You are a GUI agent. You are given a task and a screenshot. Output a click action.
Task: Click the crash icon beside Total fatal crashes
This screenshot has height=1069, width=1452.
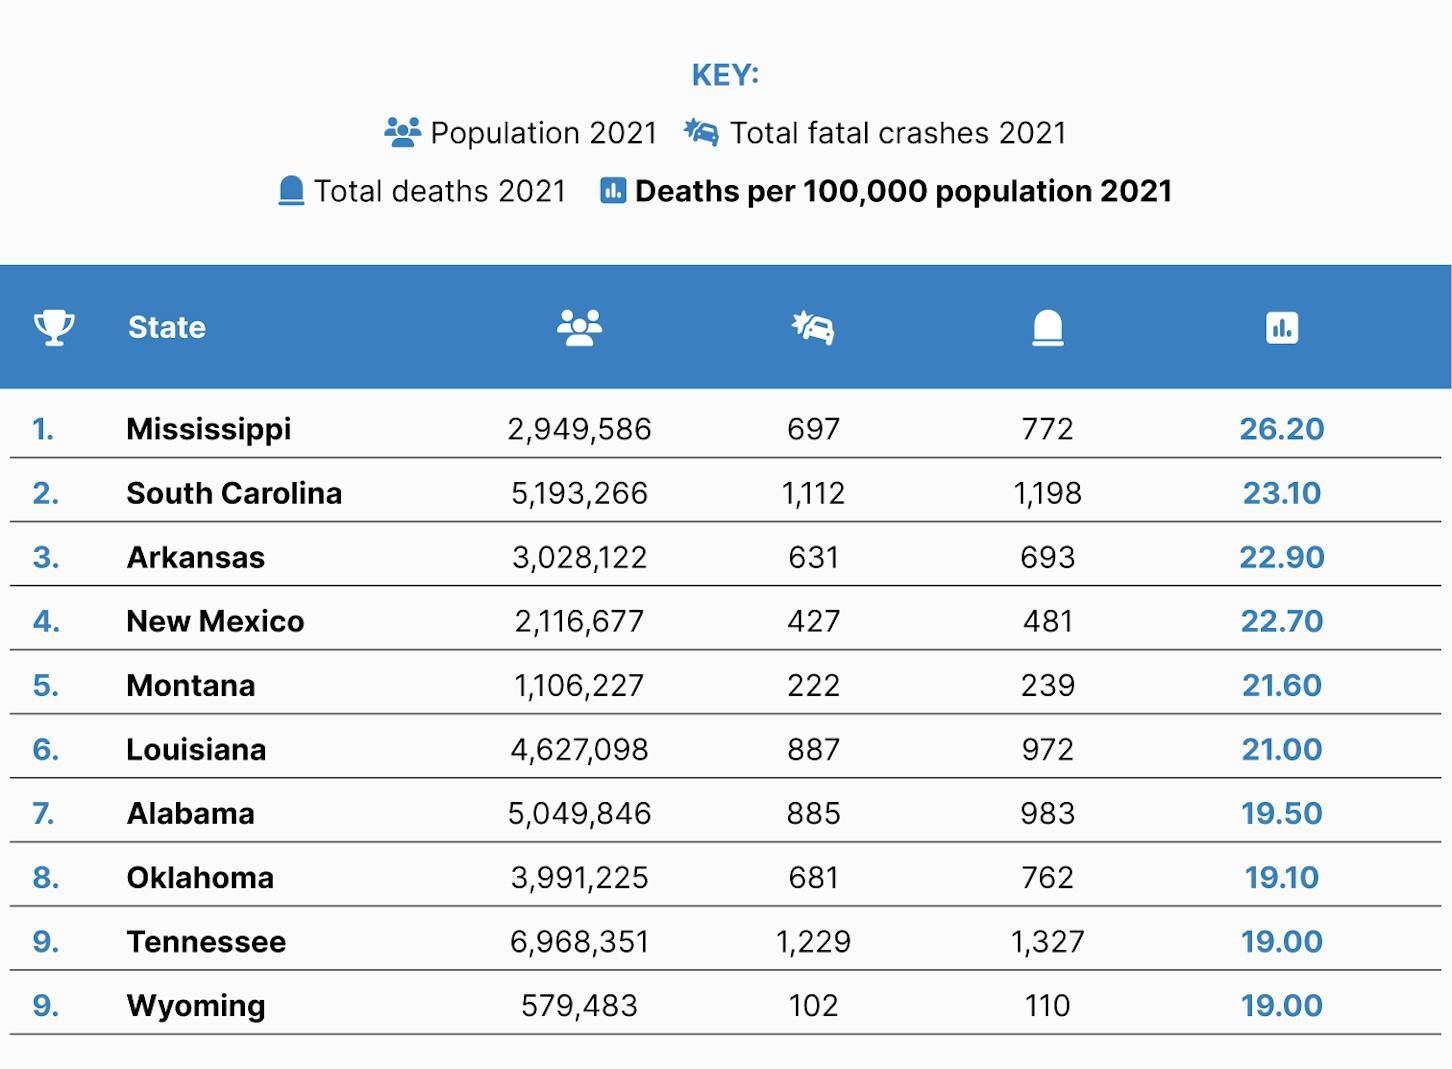point(701,132)
